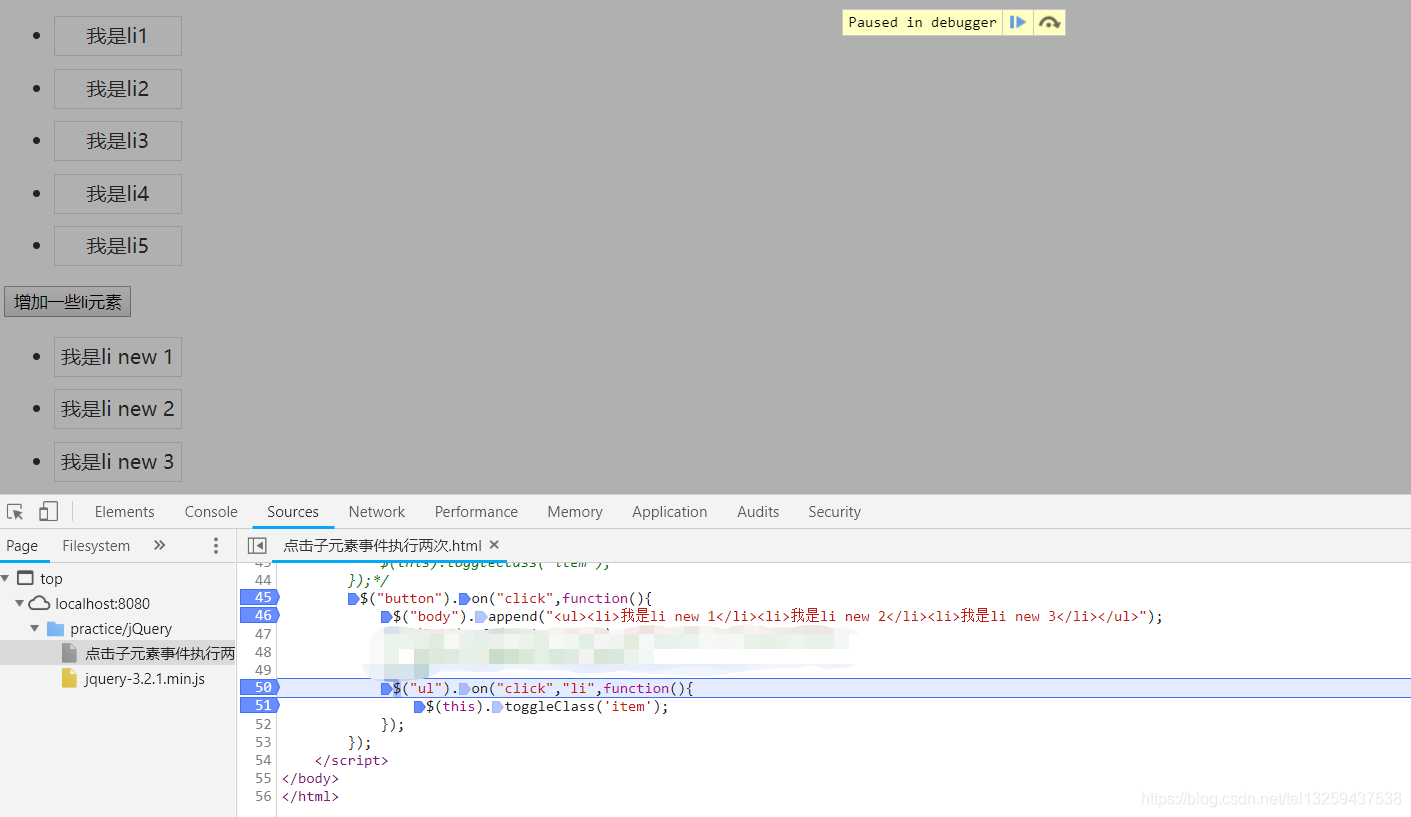Switch to the Console tab

[x=211, y=512]
